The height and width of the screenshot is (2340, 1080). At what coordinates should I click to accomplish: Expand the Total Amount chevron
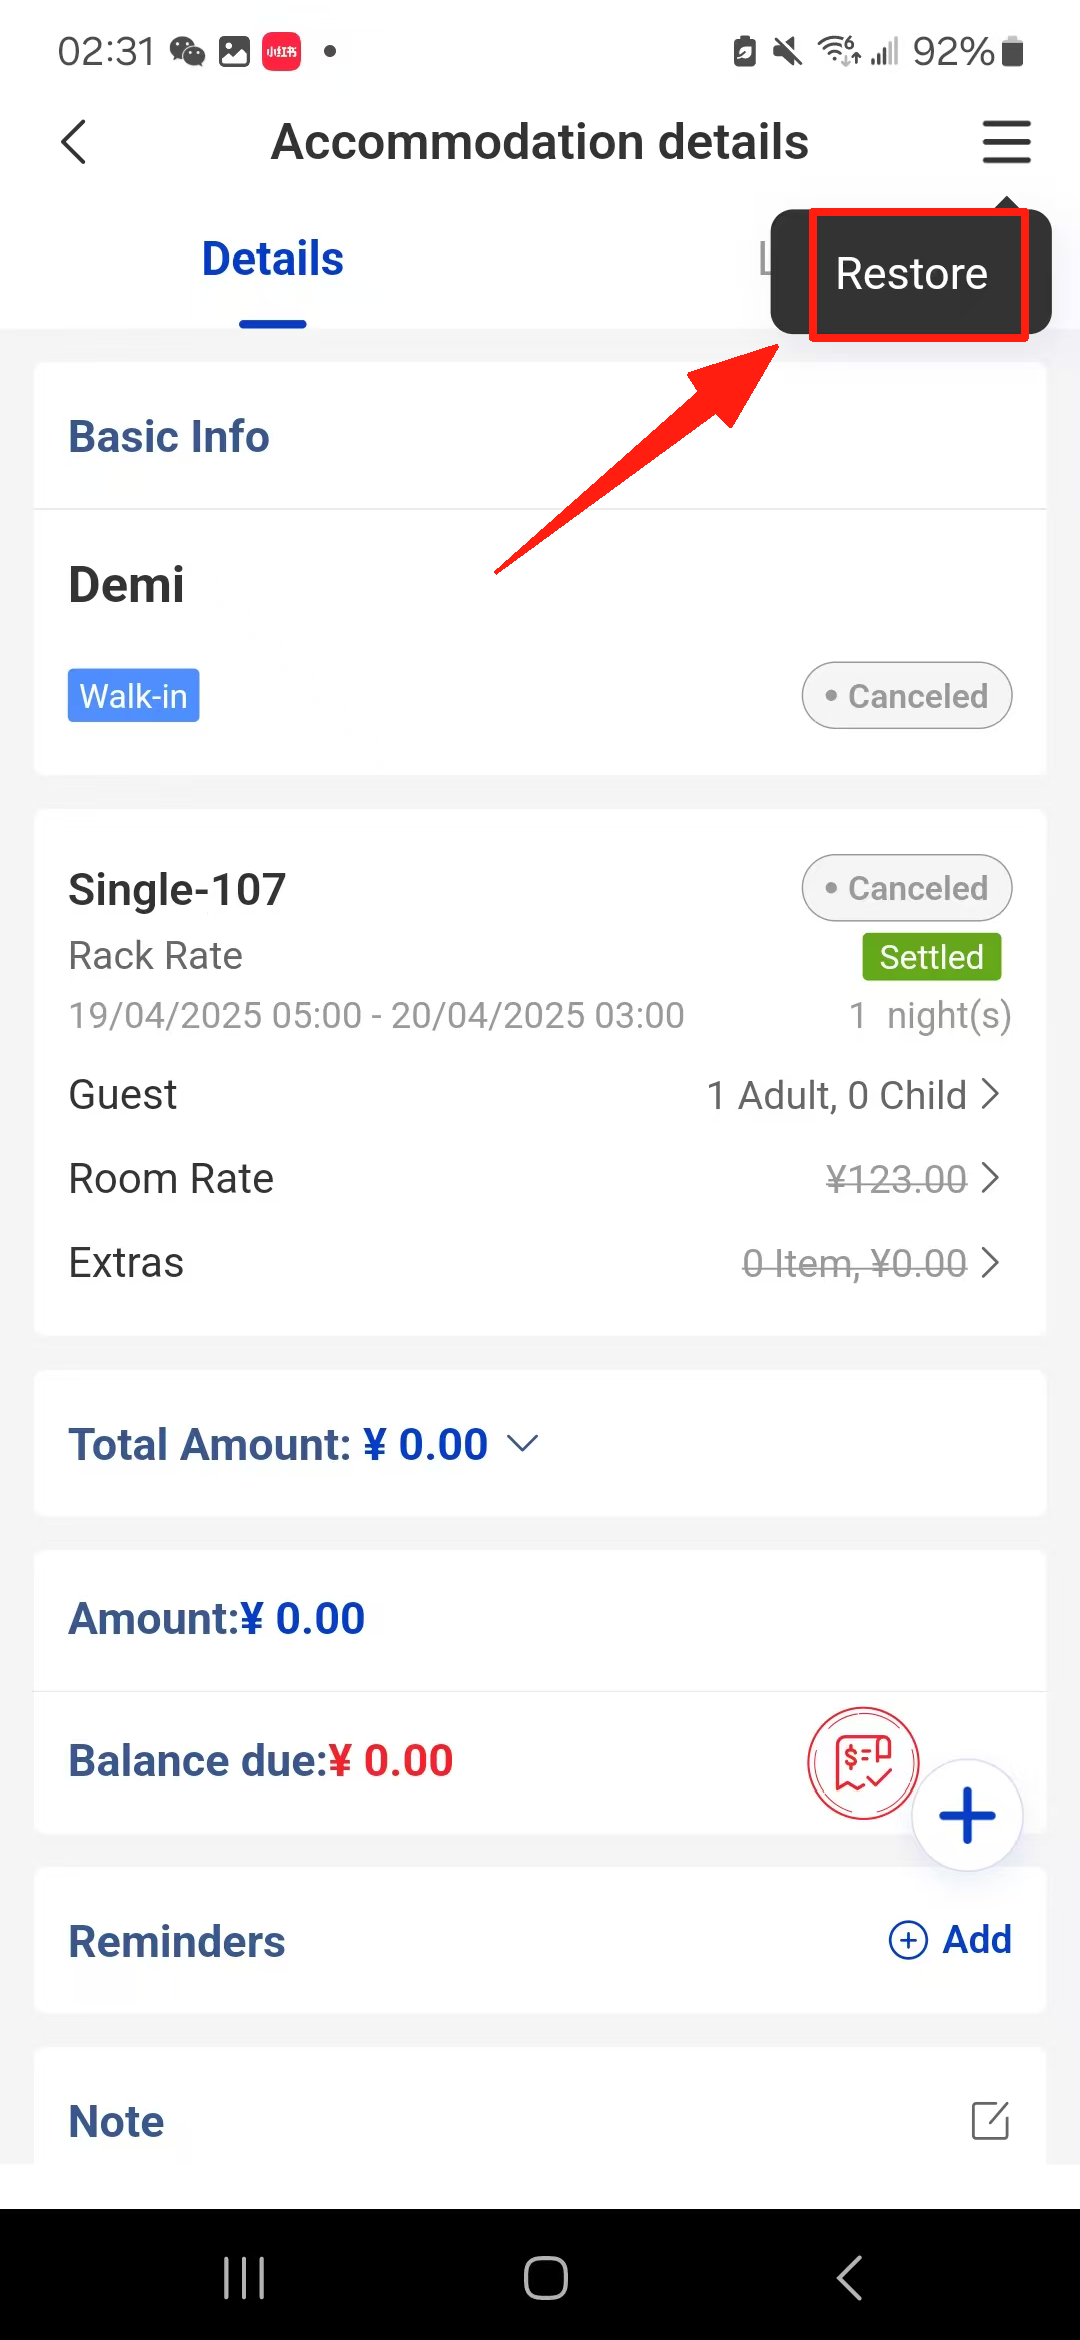[x=523, y=1443]
